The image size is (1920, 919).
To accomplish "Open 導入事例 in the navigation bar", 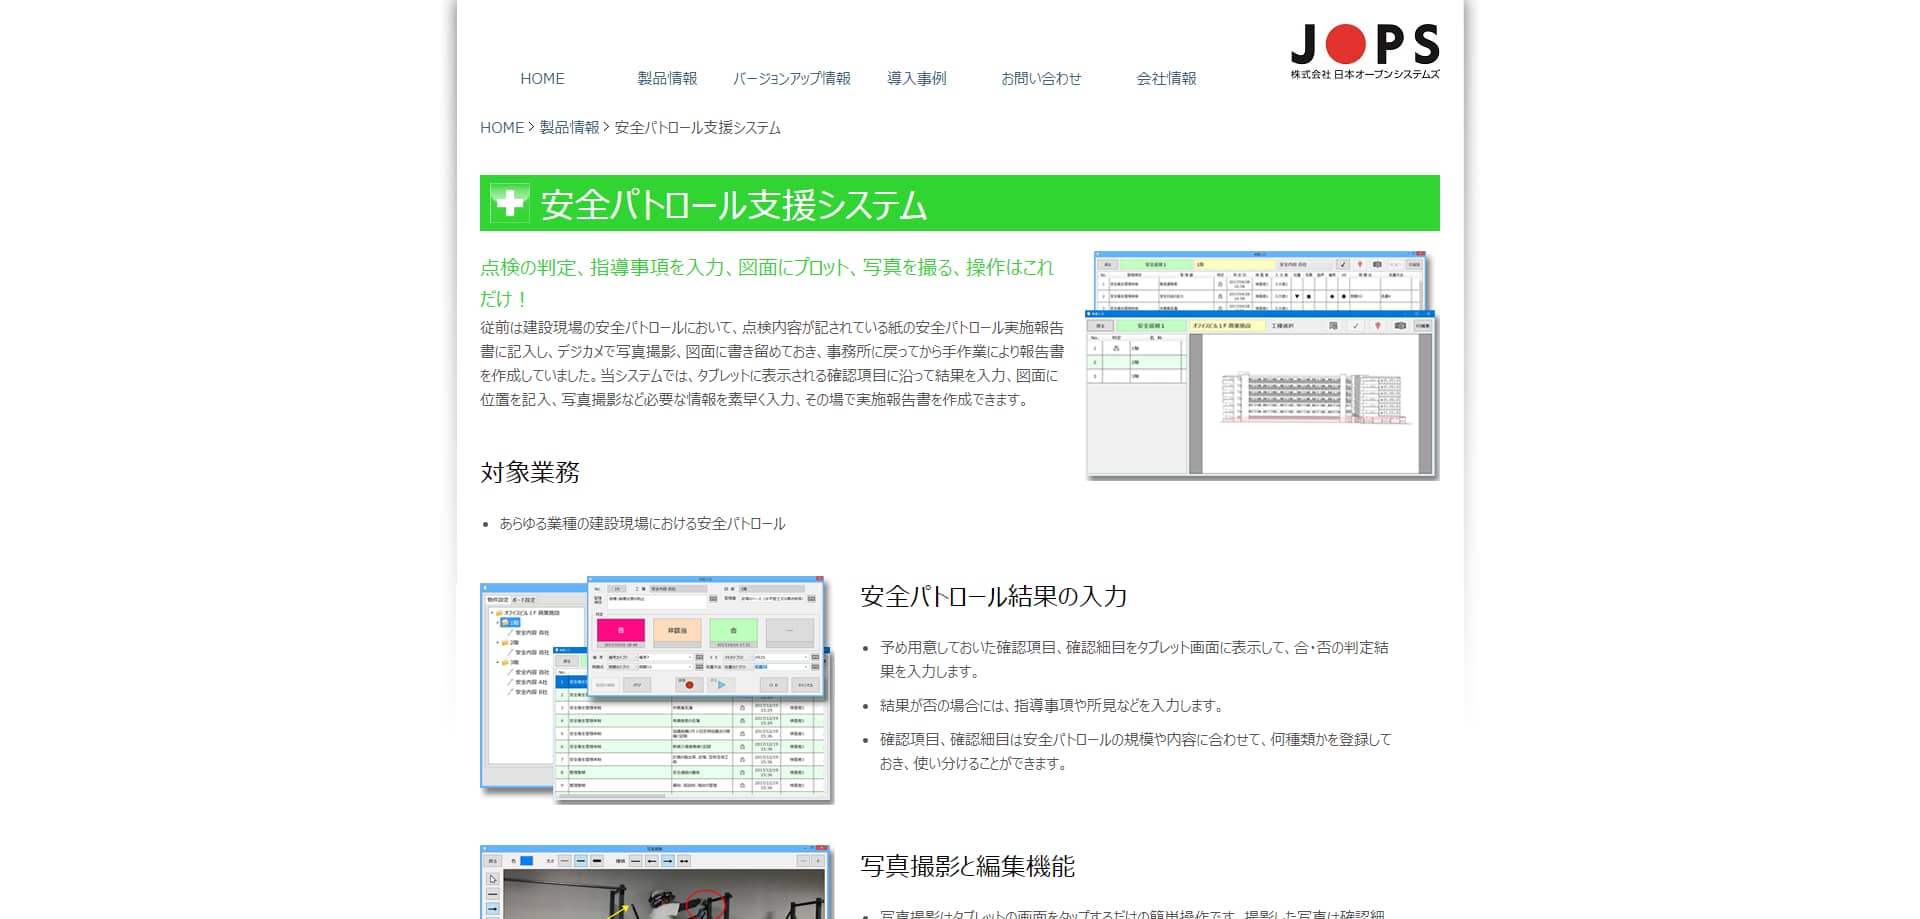I will pos(916,78).
